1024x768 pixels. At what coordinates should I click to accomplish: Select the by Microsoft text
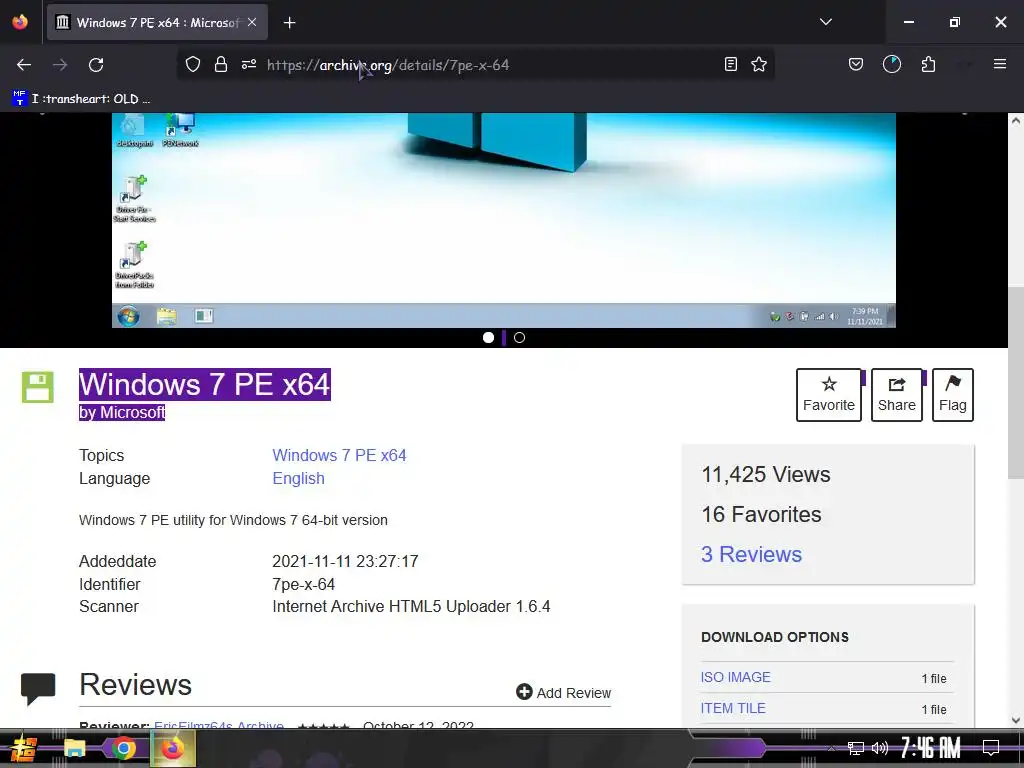(122, 412)
